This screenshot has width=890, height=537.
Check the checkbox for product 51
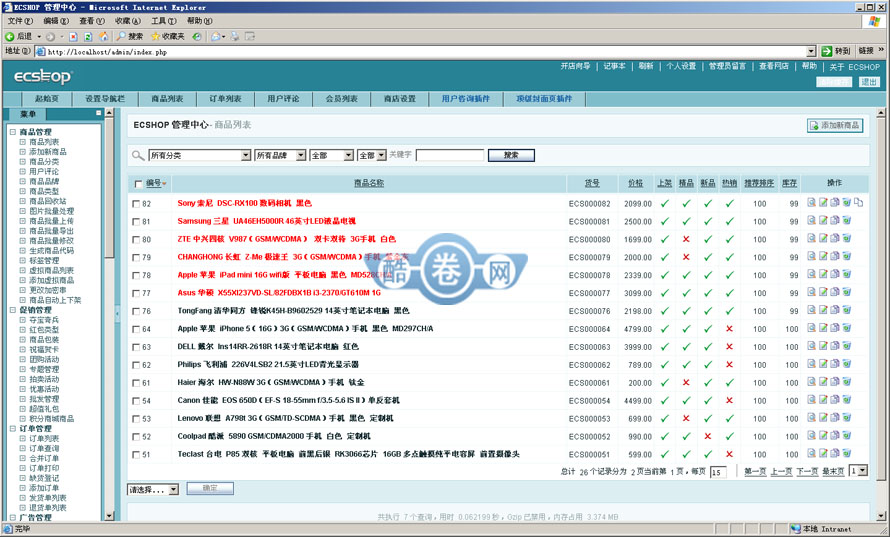click(x=136, y=455)
